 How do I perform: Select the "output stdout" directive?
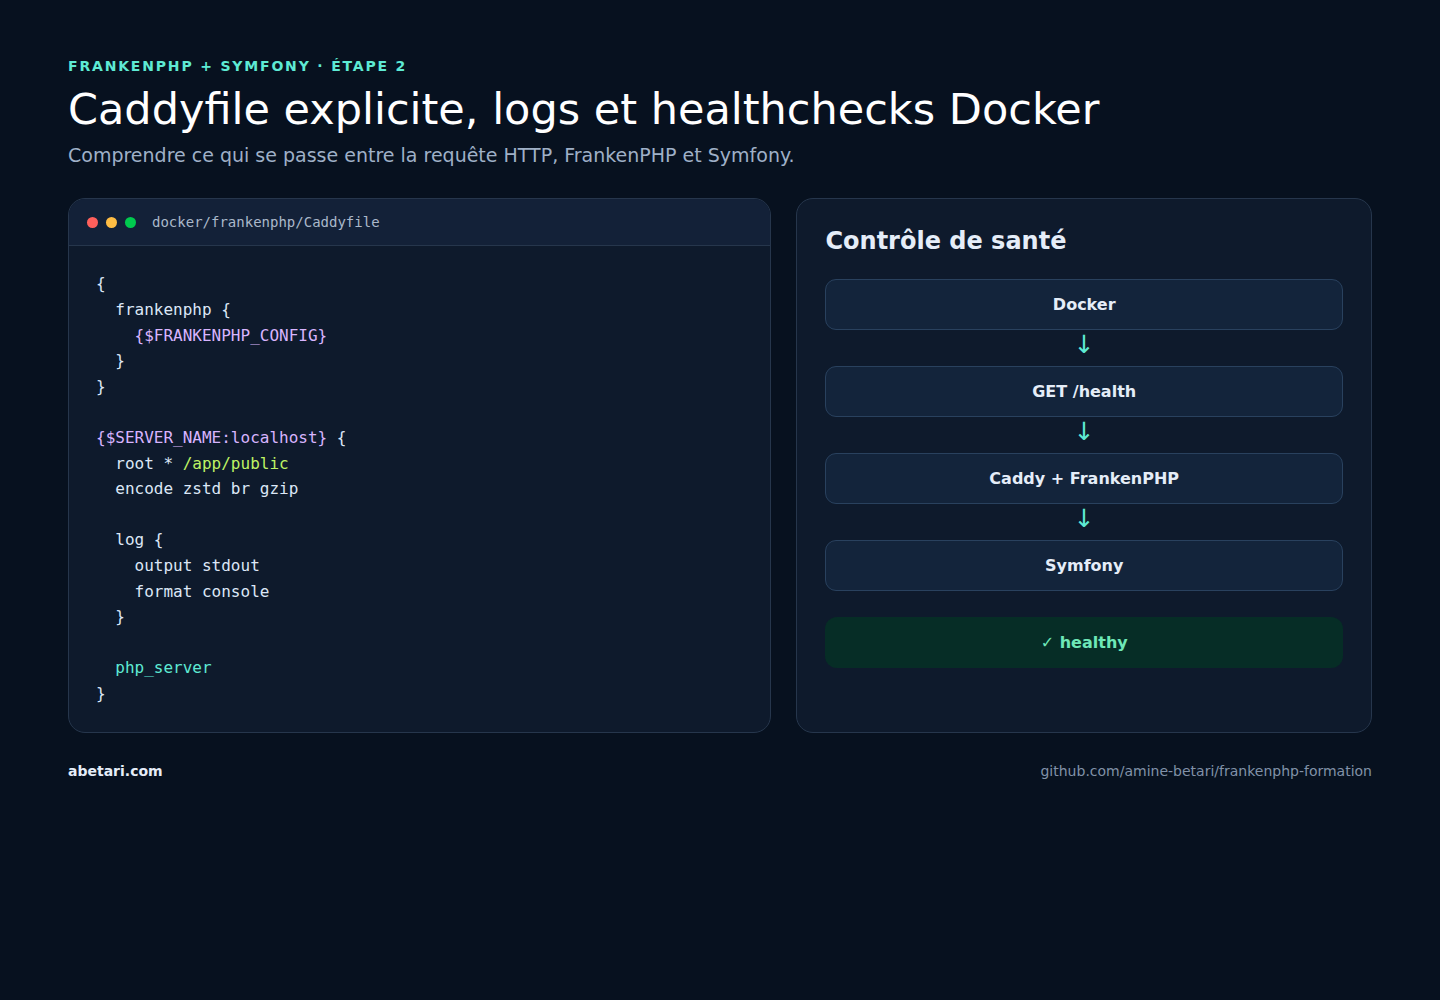click(197, 566)
